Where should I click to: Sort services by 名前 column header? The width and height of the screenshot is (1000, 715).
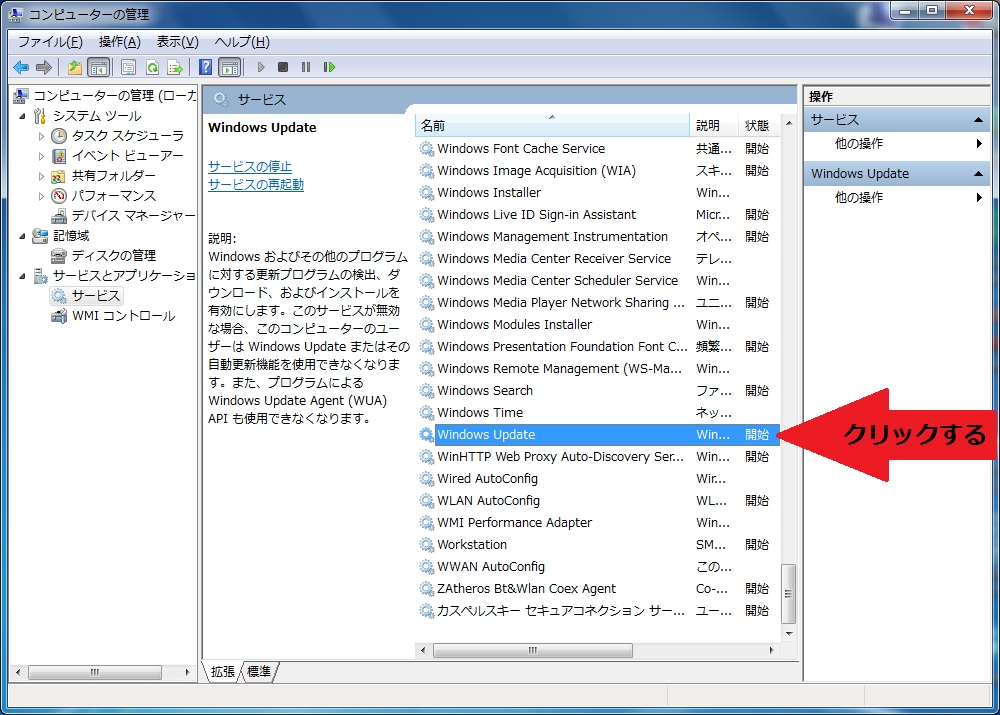552,126
